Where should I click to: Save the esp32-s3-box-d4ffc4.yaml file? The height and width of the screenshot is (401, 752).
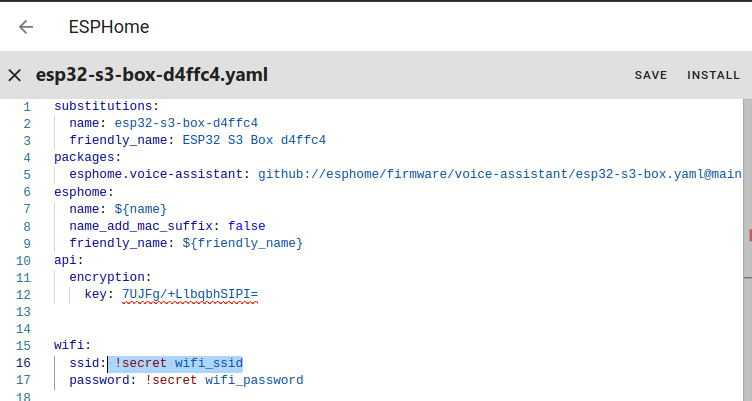(x=651, y=75)
